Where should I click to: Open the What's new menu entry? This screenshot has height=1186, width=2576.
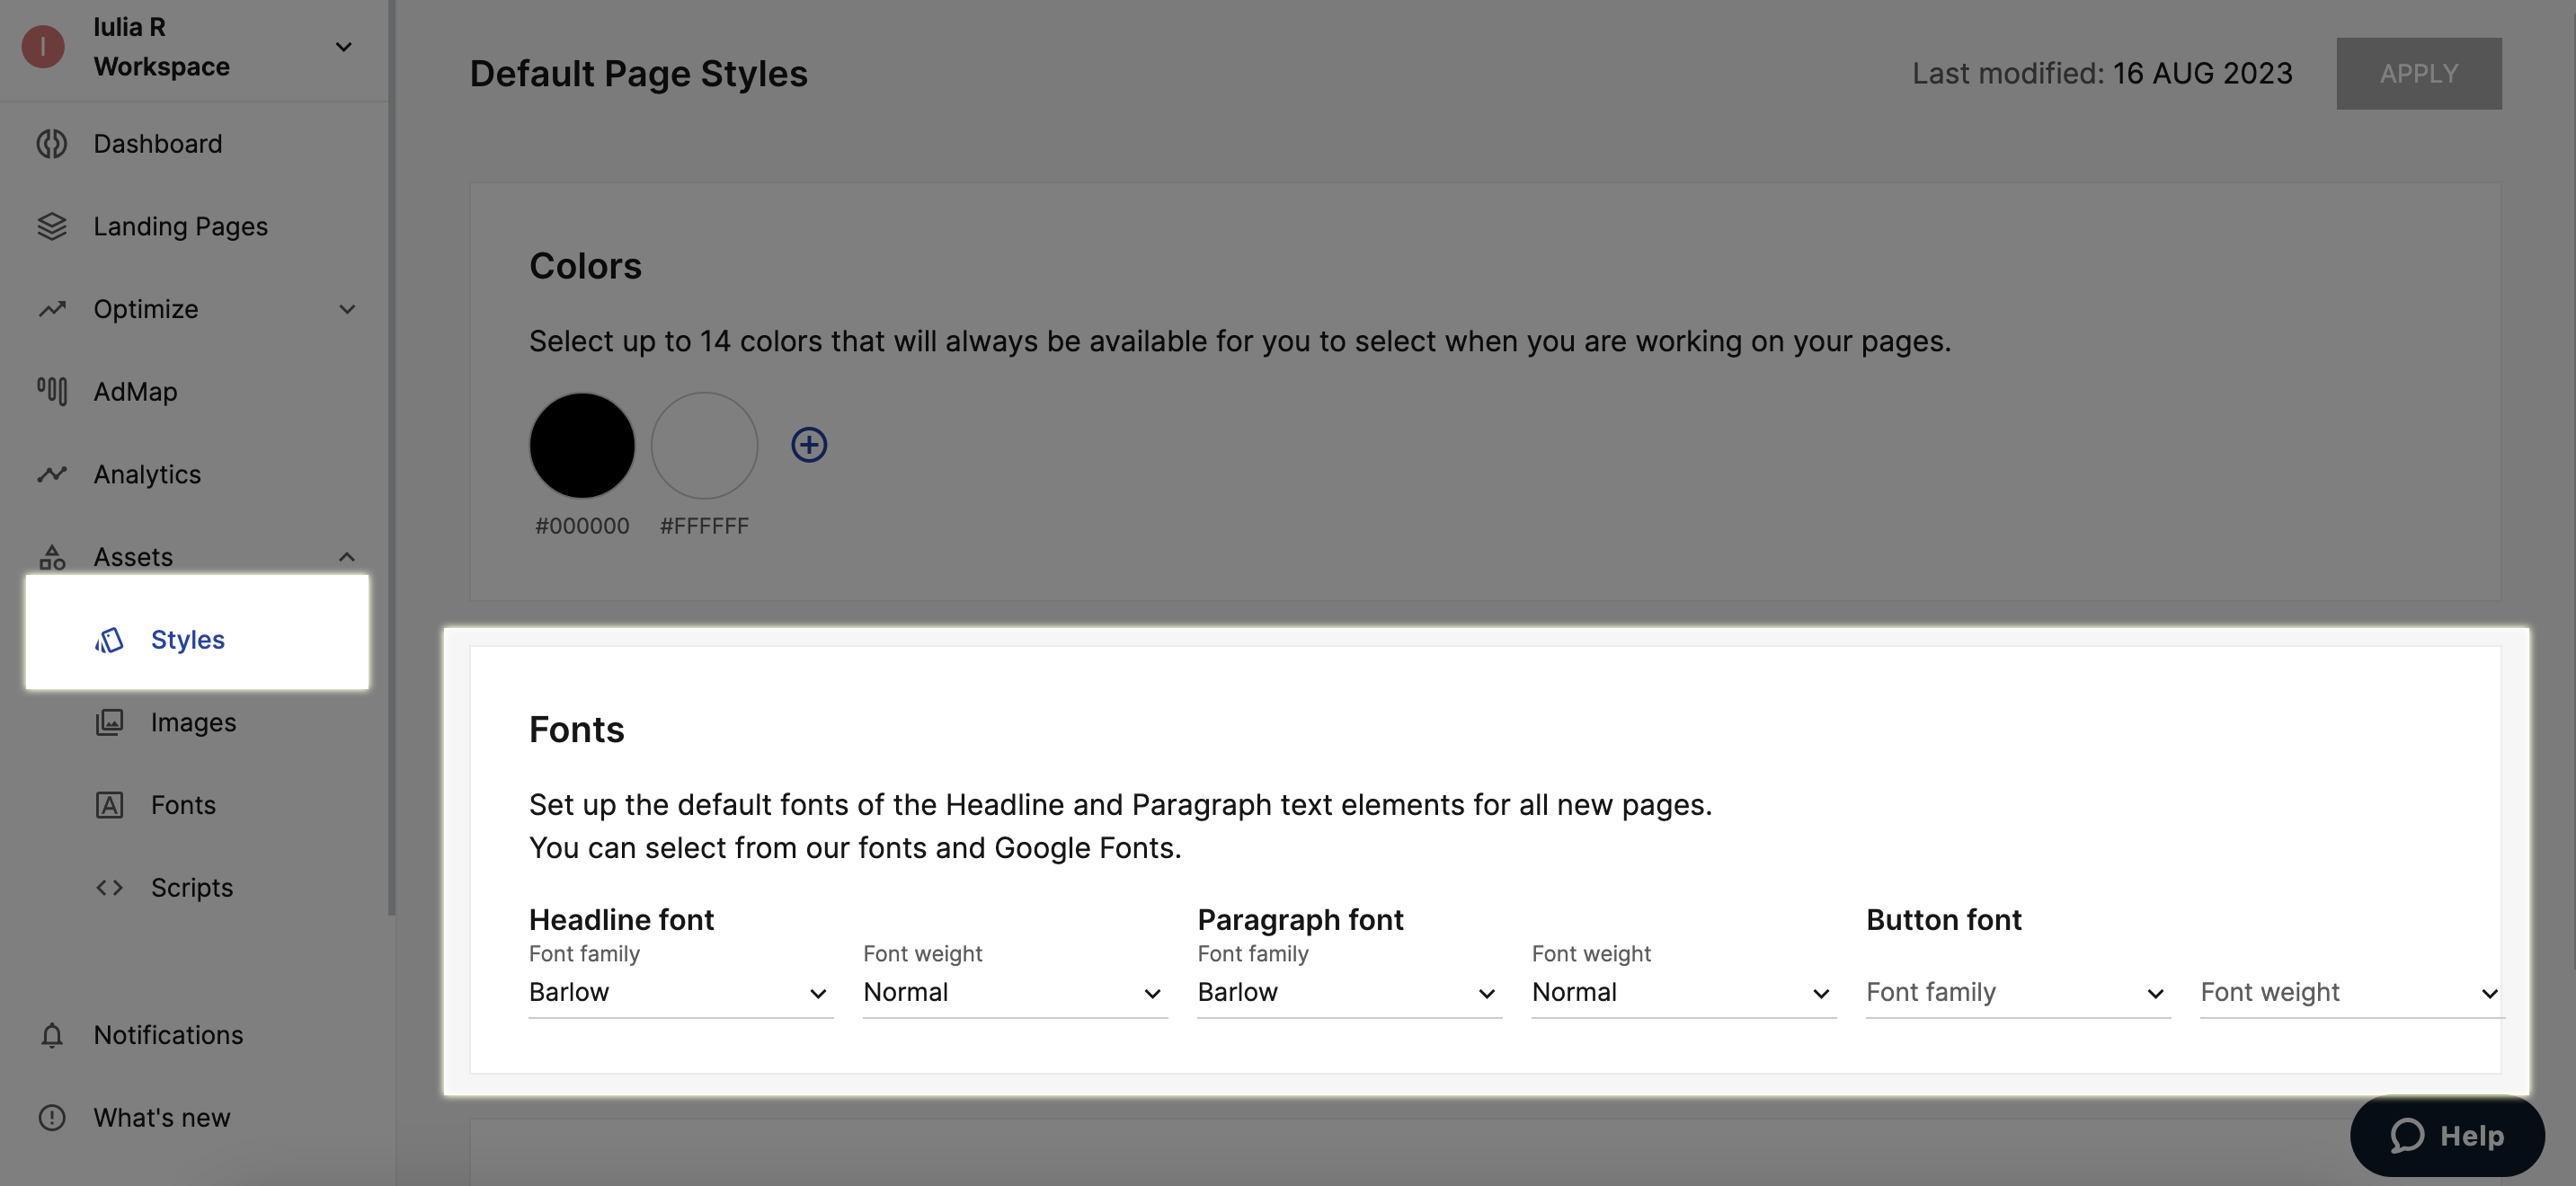(161, 1117)
